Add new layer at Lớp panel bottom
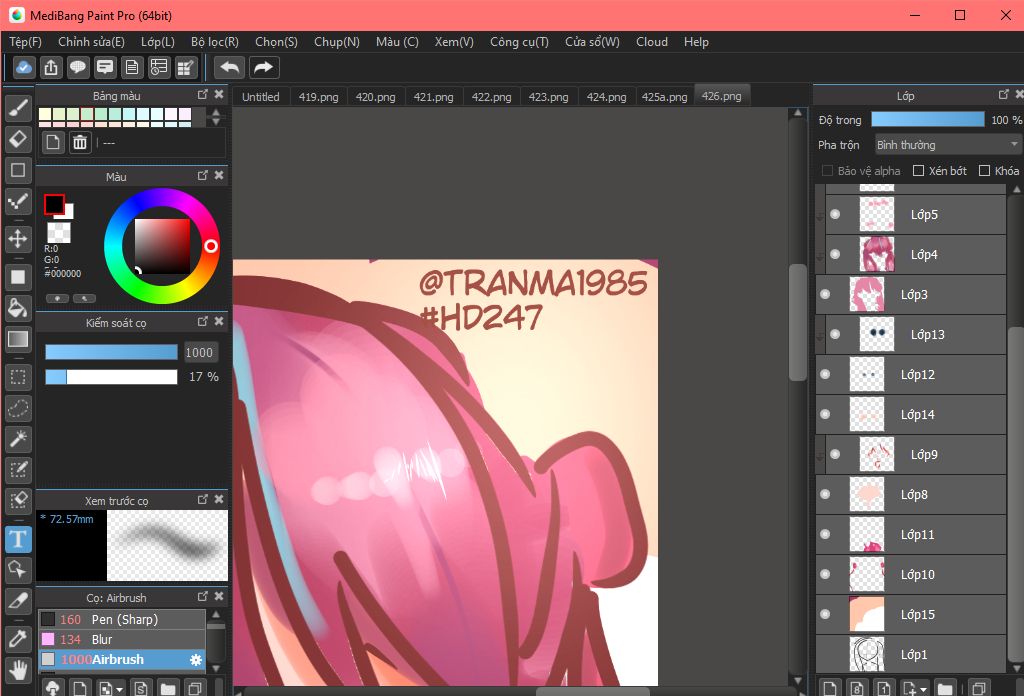Screen dimensions: 1024x696 click(x=829, y=688)
